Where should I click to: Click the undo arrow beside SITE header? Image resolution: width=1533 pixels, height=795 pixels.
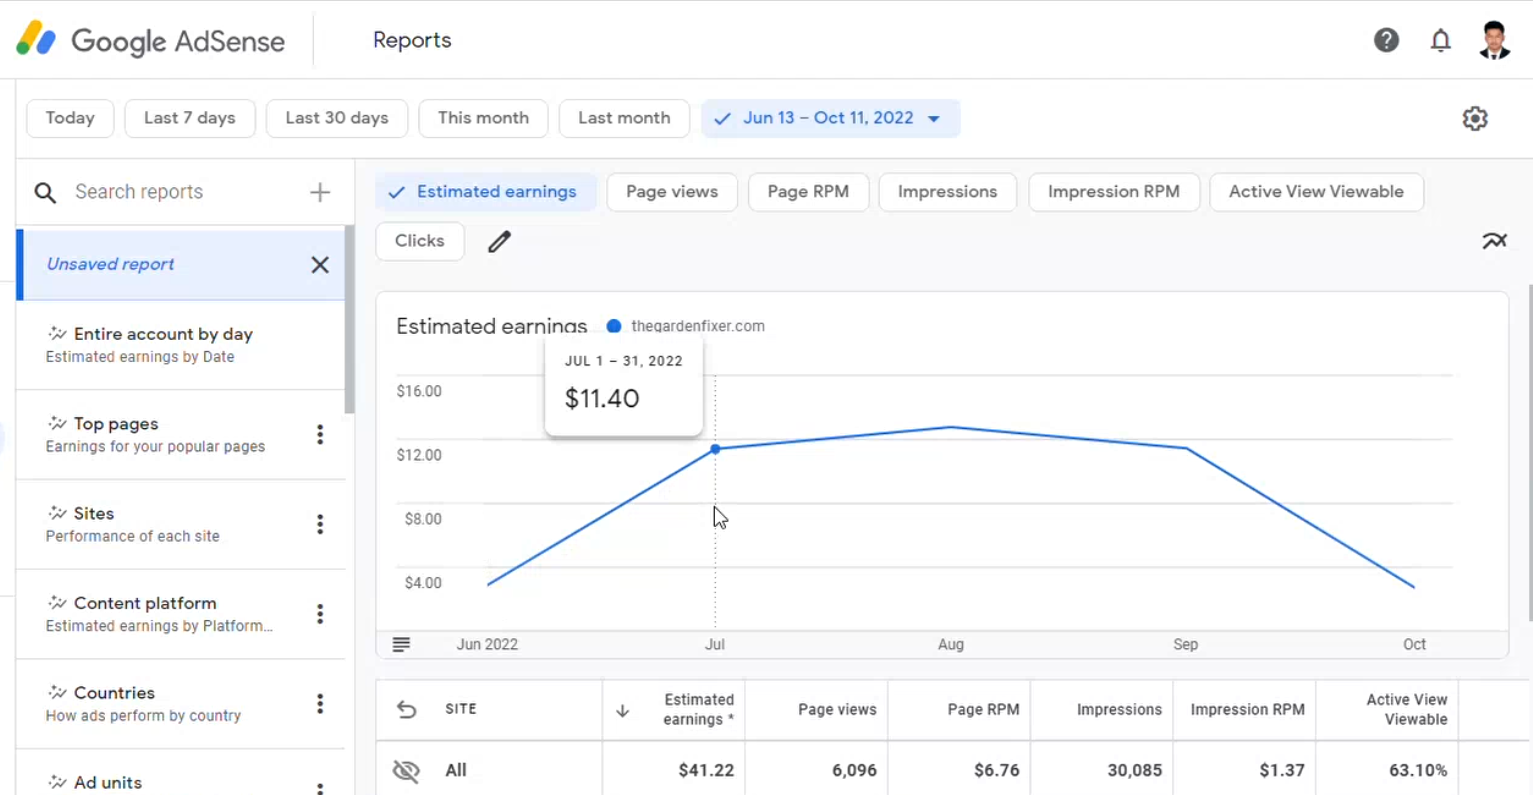(406, 709)
